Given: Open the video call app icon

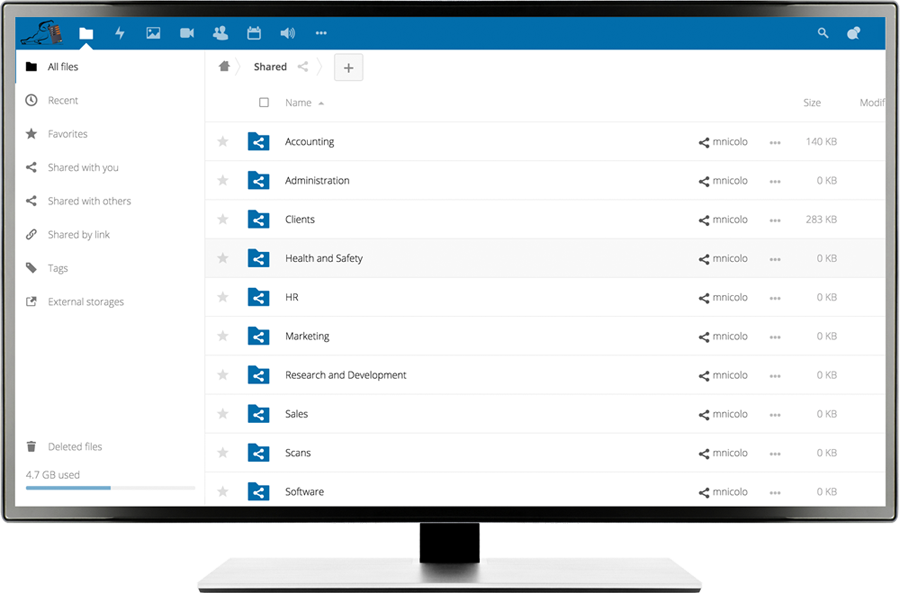Looking at the screenshot, I should coord(186,33).
